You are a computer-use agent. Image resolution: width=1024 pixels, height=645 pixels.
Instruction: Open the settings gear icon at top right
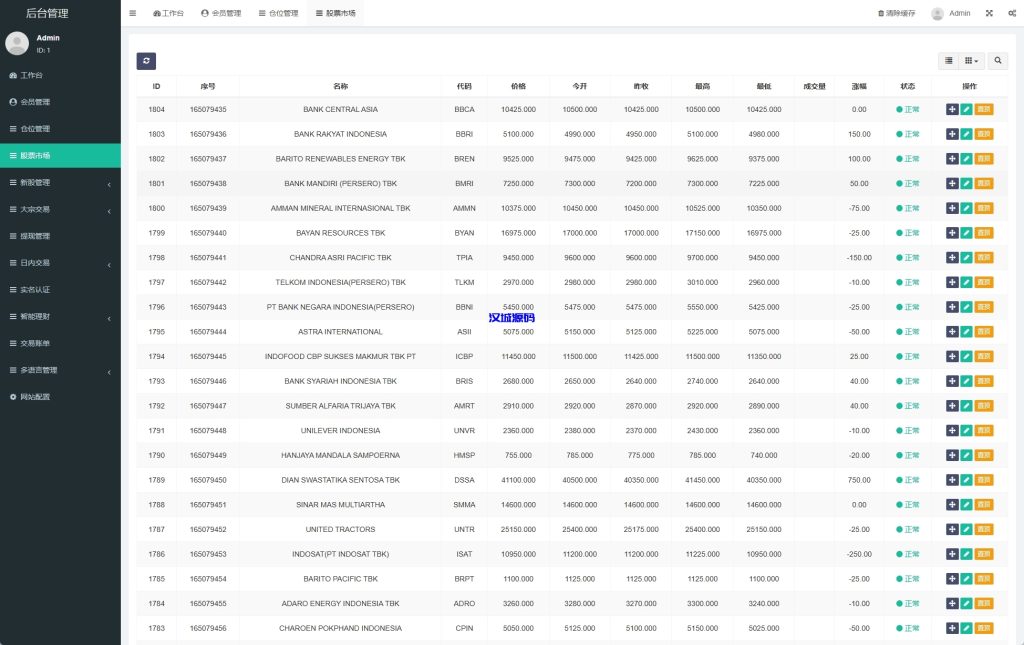tap(1010, 13)
